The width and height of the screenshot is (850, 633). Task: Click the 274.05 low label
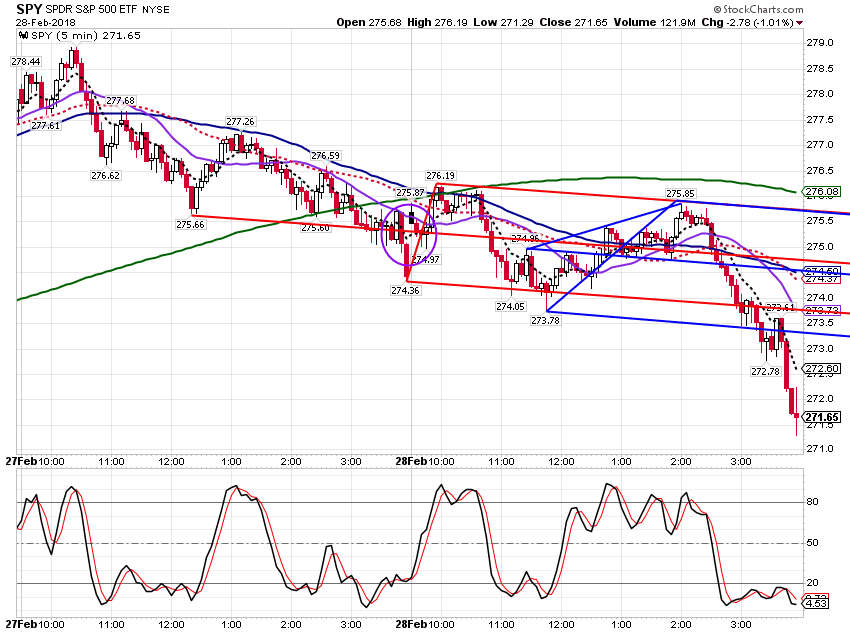[511, 307]
